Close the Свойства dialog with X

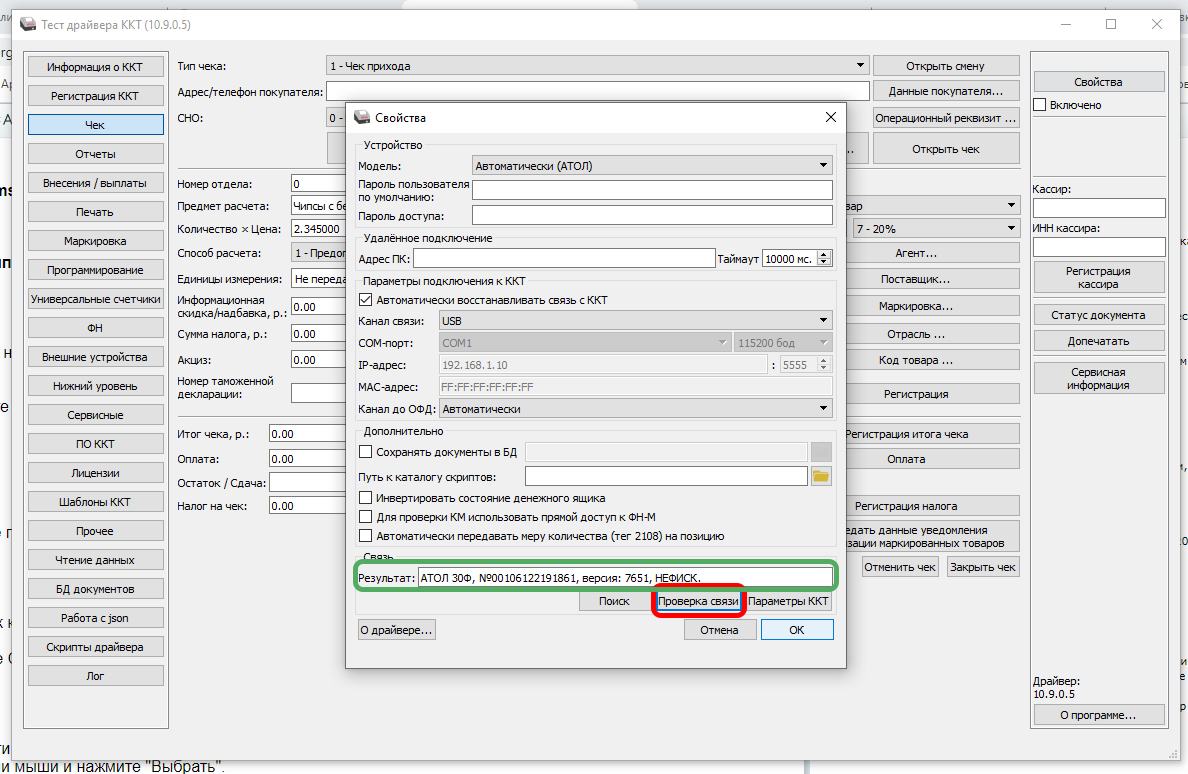[x=829, y=117]
